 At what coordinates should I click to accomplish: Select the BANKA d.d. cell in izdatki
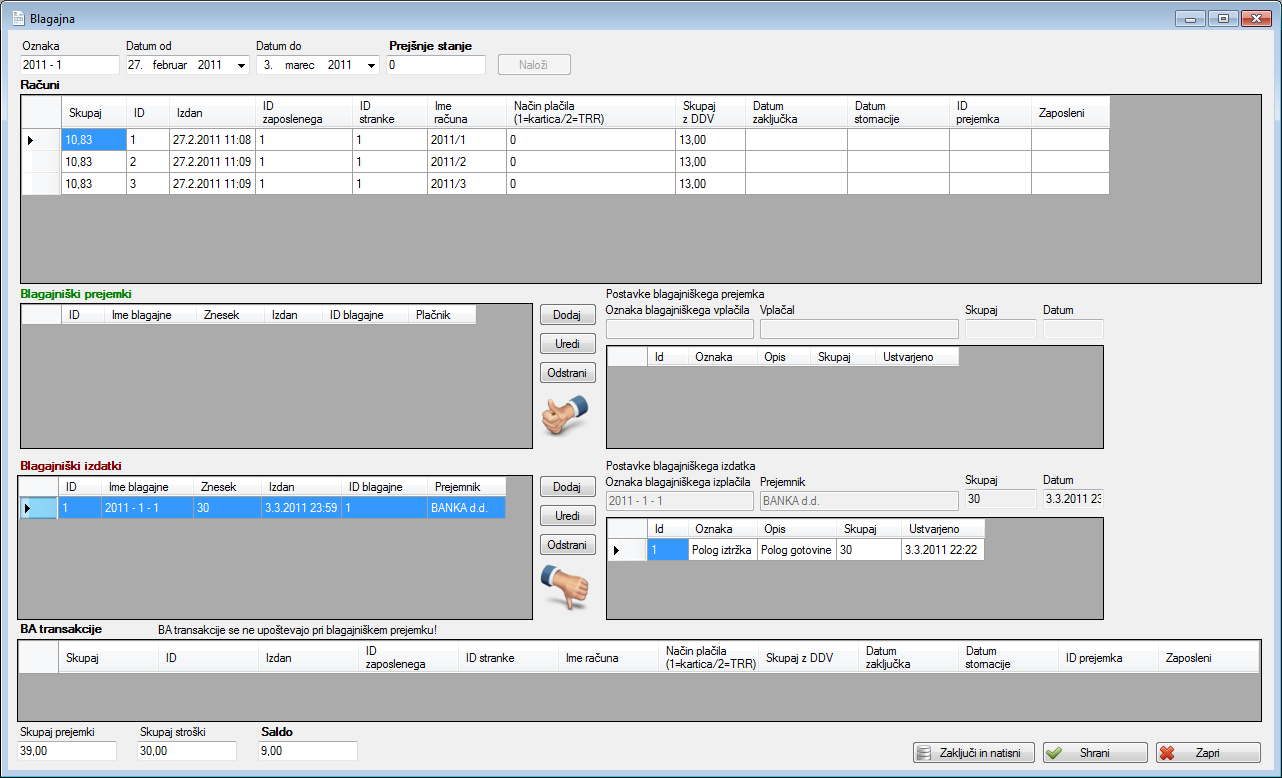466,508
